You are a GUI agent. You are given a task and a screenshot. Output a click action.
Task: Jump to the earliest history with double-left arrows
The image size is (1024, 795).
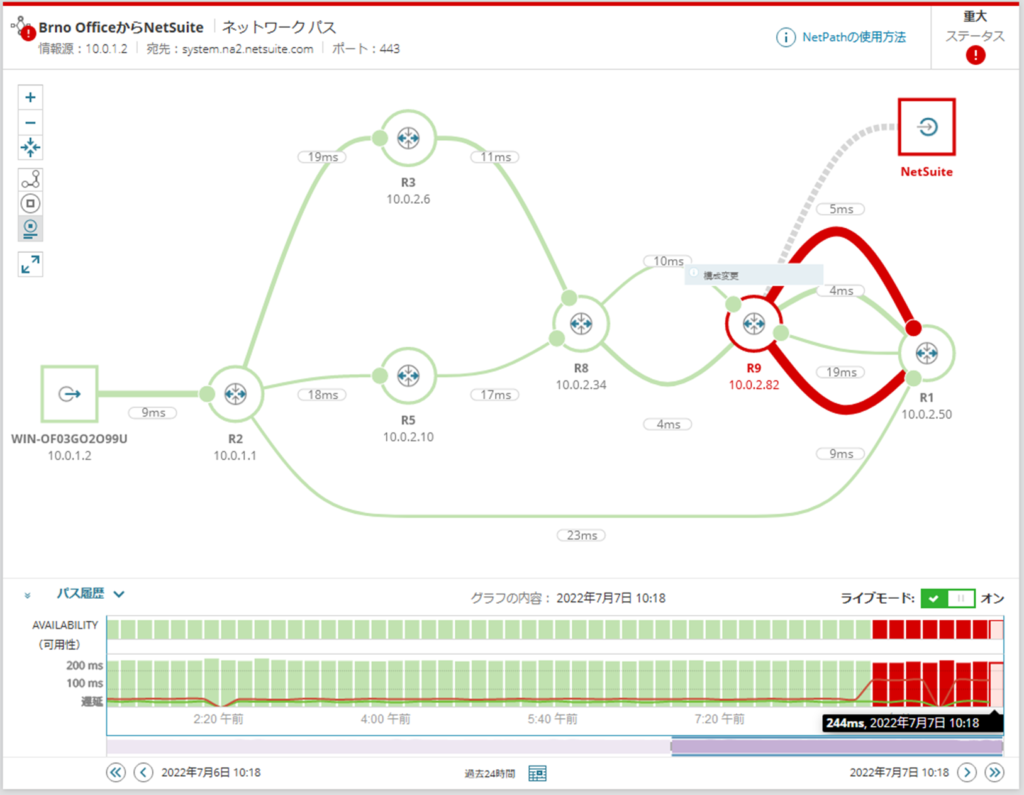[116, 773]
